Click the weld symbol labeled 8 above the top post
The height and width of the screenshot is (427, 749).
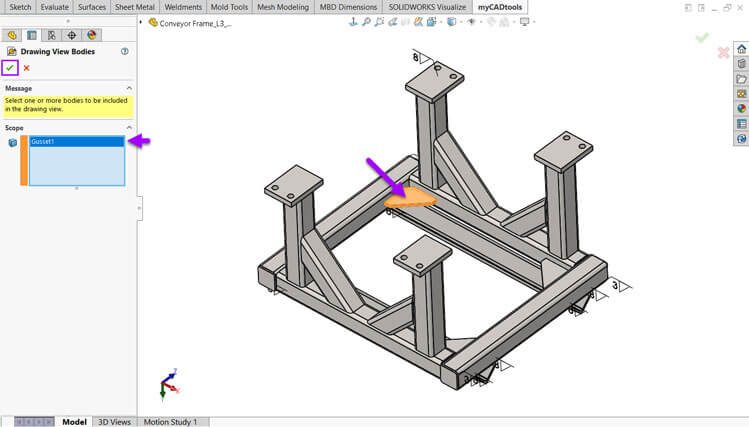[x=423, y=57]
